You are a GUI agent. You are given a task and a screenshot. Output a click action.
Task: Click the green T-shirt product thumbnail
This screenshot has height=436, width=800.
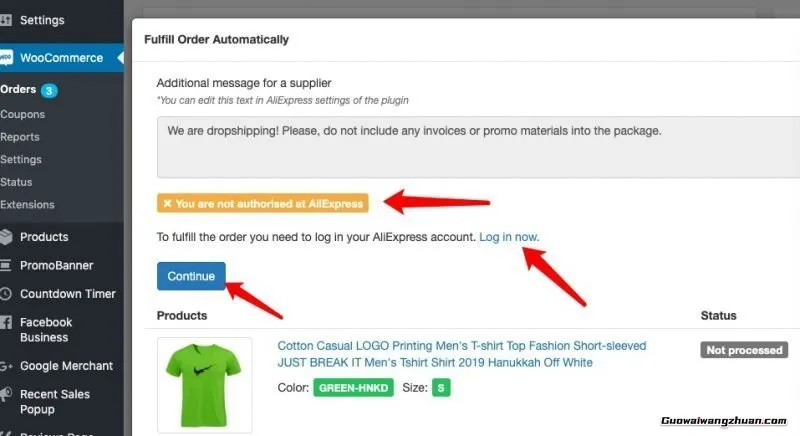204,385
